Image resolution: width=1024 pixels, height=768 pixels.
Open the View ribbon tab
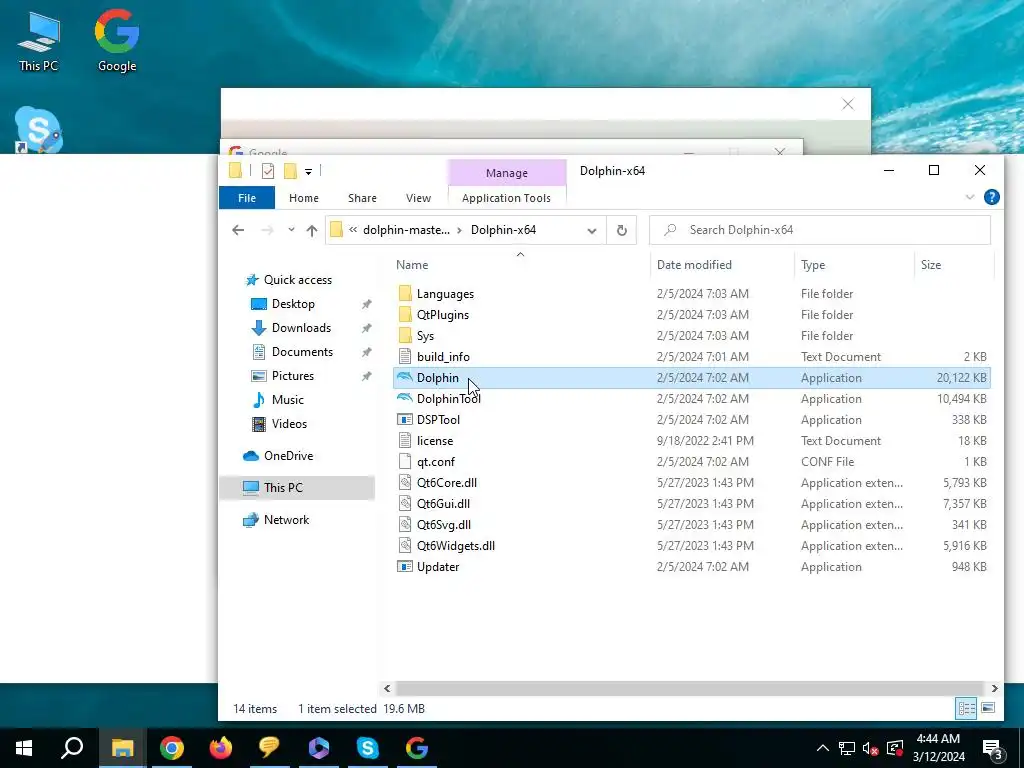419,198
